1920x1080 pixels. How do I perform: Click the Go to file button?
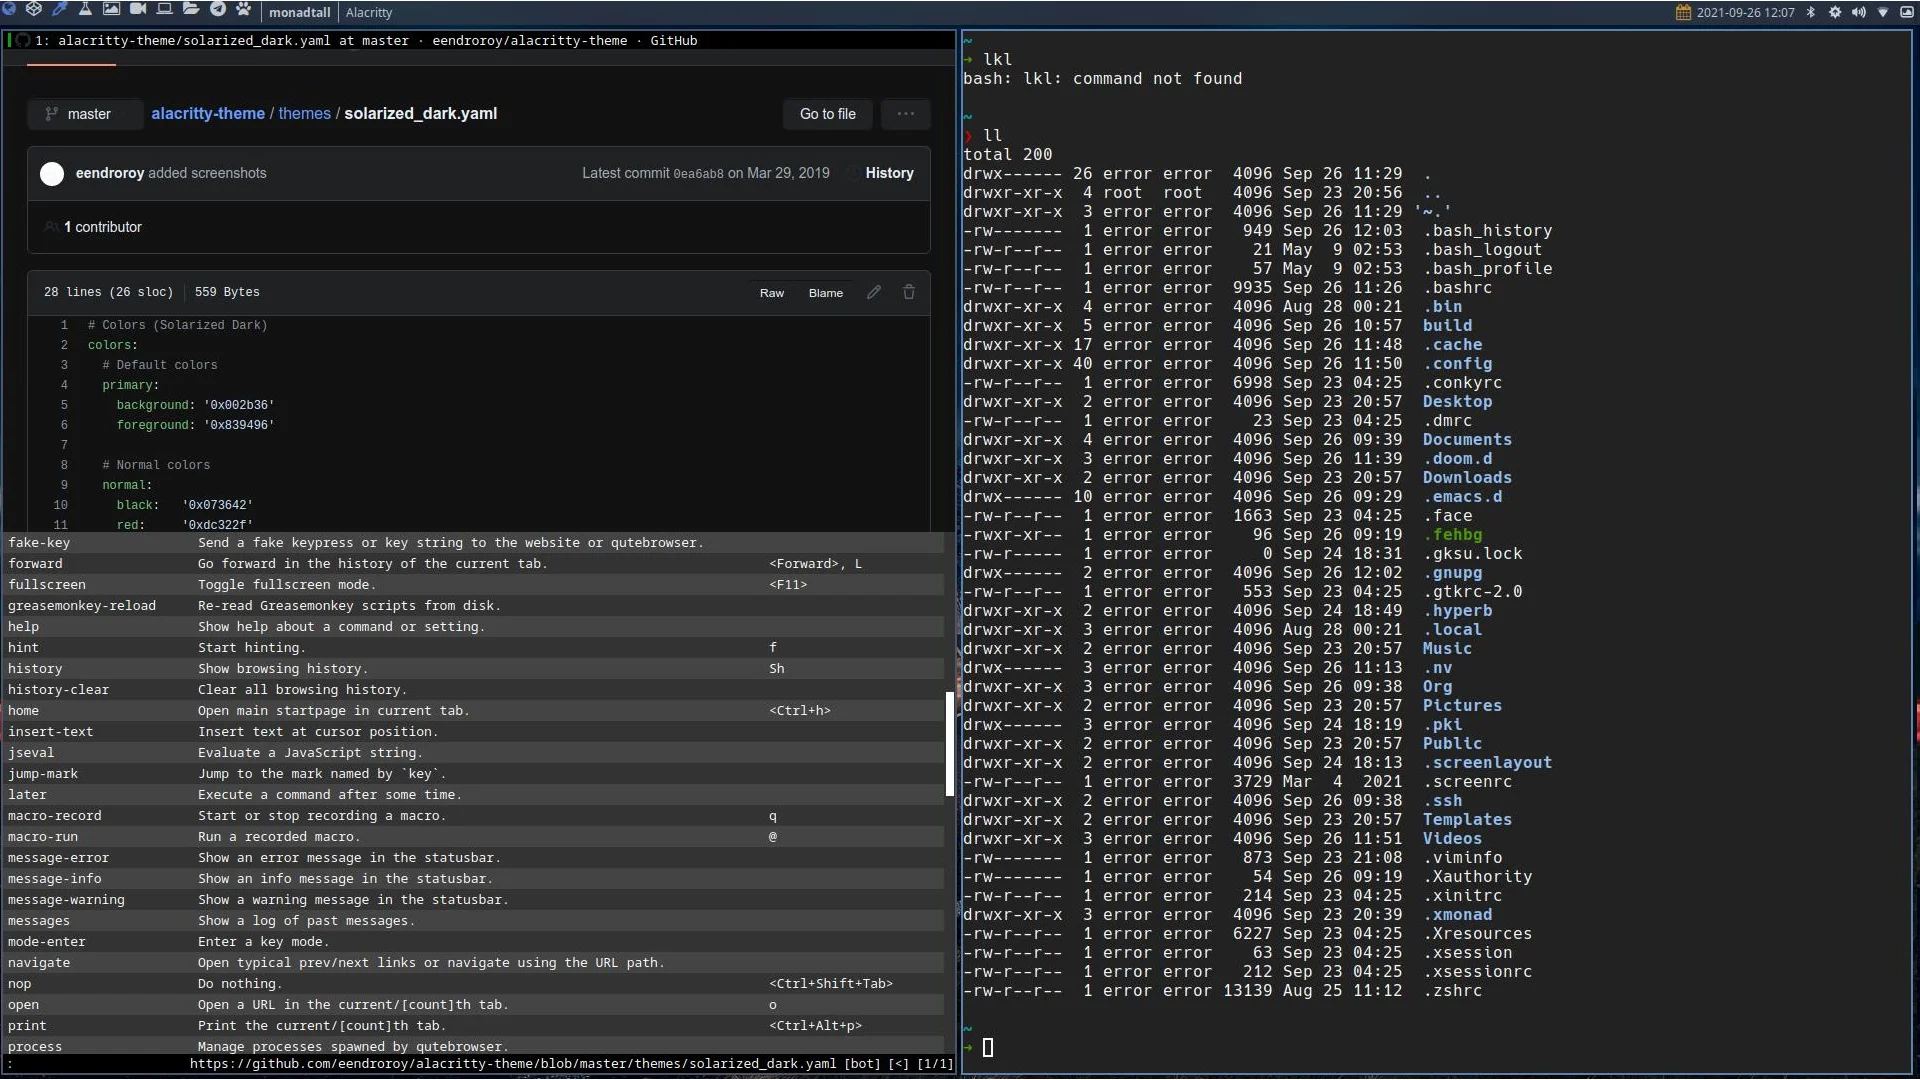[x=828, y=114]
